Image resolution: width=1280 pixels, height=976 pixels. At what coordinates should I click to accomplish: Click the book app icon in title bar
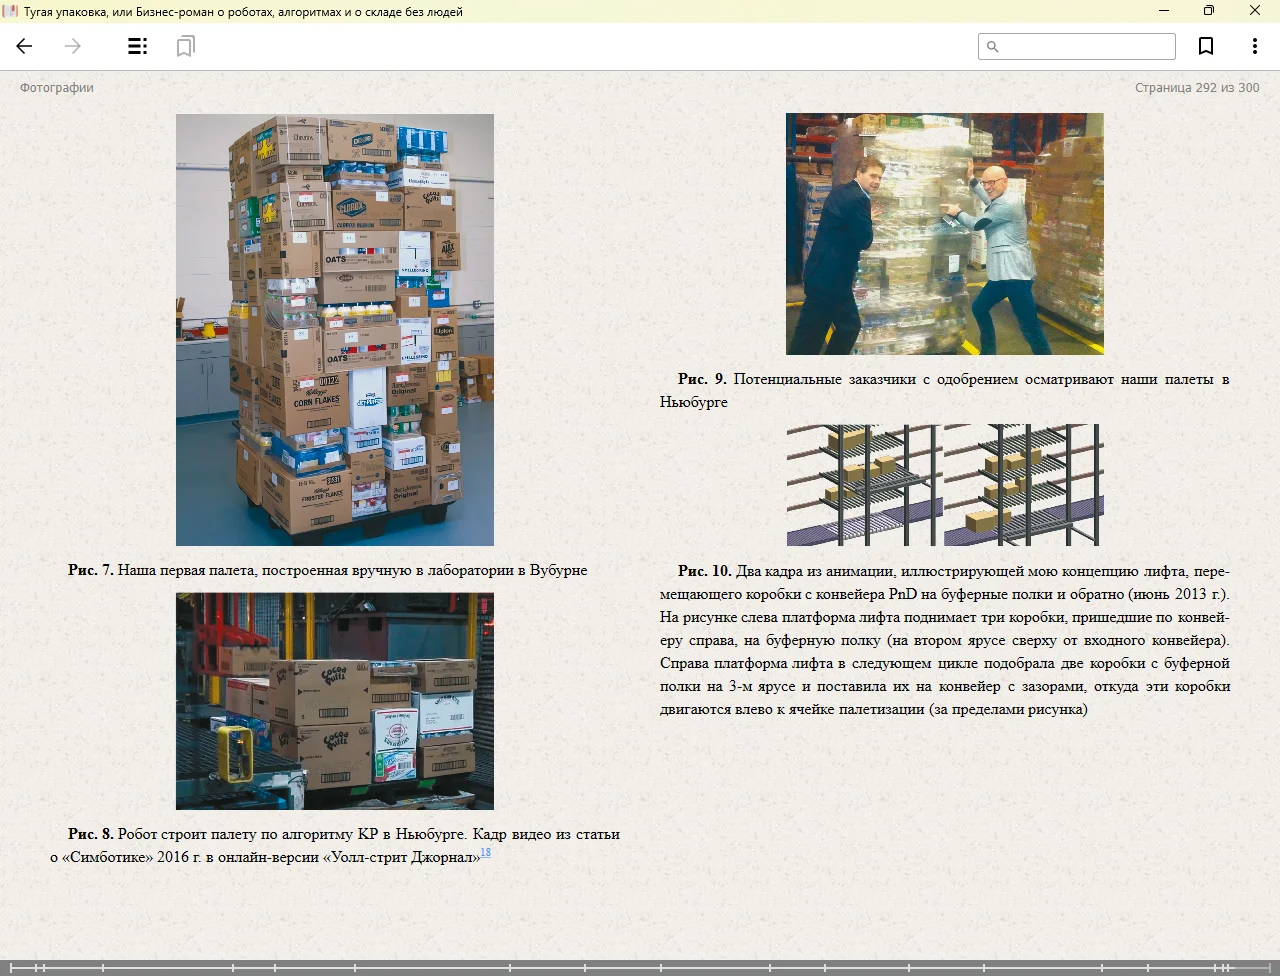pos(11,11)
